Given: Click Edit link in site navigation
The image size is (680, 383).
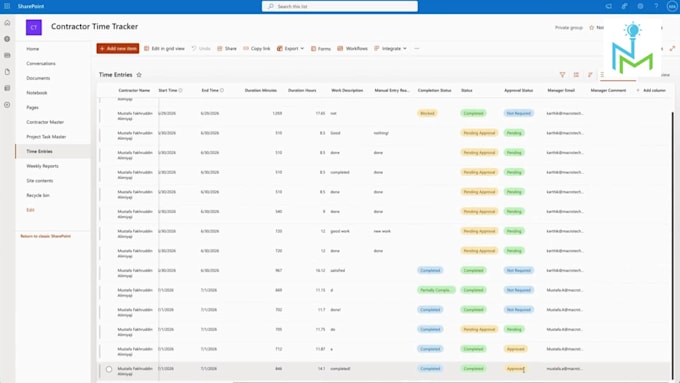Looking at the screenshot, I should point(30,210).
